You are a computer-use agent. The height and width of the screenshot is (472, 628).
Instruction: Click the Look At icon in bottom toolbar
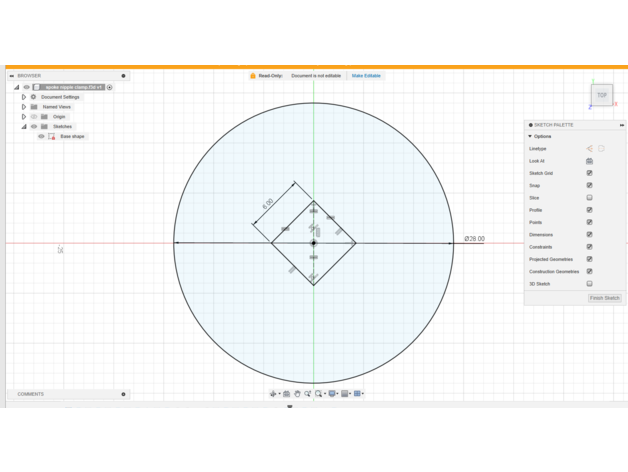[x=286, y=394]
